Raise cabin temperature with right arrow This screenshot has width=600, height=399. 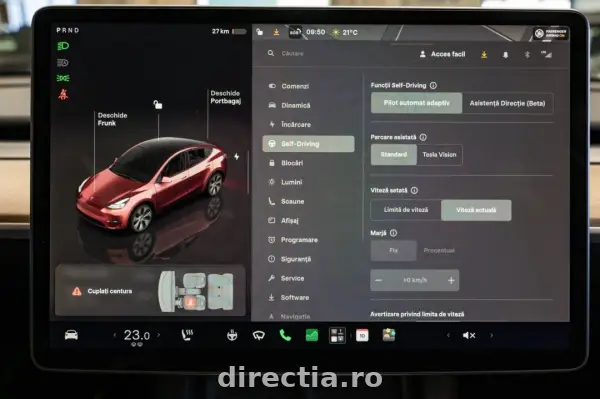pyautogui.click(x=159, y=335)
